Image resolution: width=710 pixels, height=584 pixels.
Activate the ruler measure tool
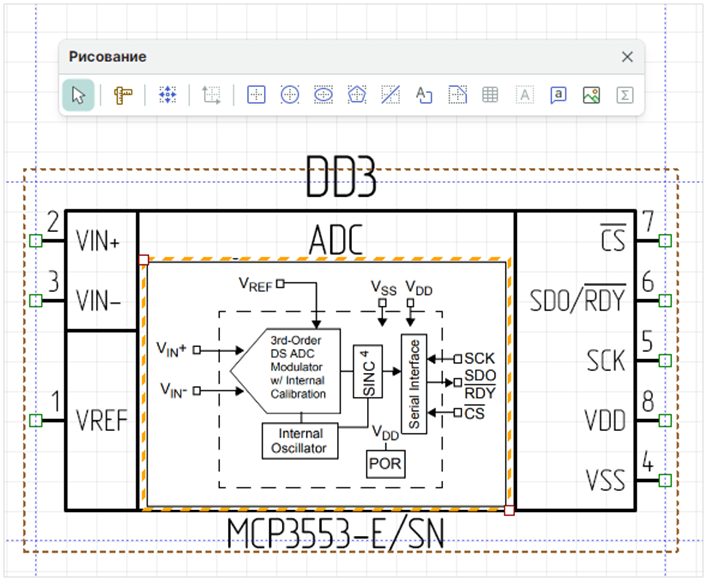pyautogui.click(x=123, y=96)
